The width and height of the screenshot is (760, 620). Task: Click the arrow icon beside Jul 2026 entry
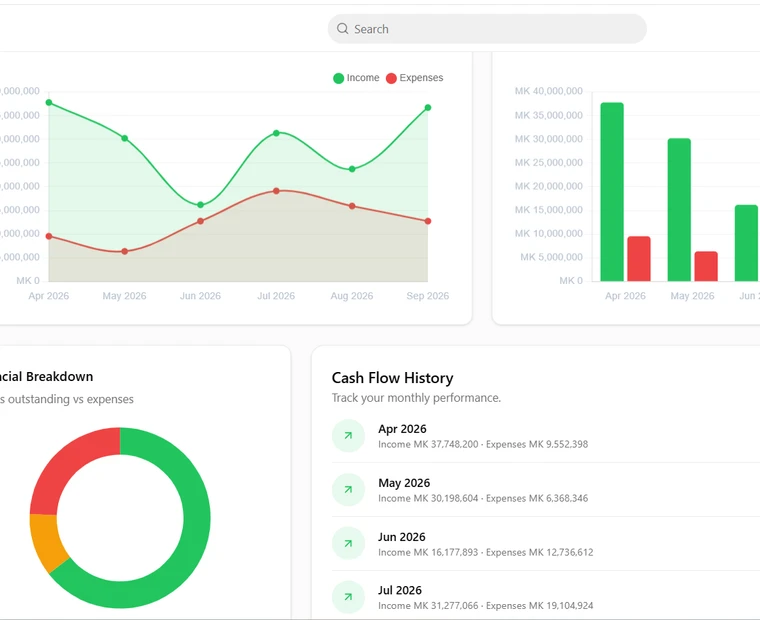coord(348,597)
